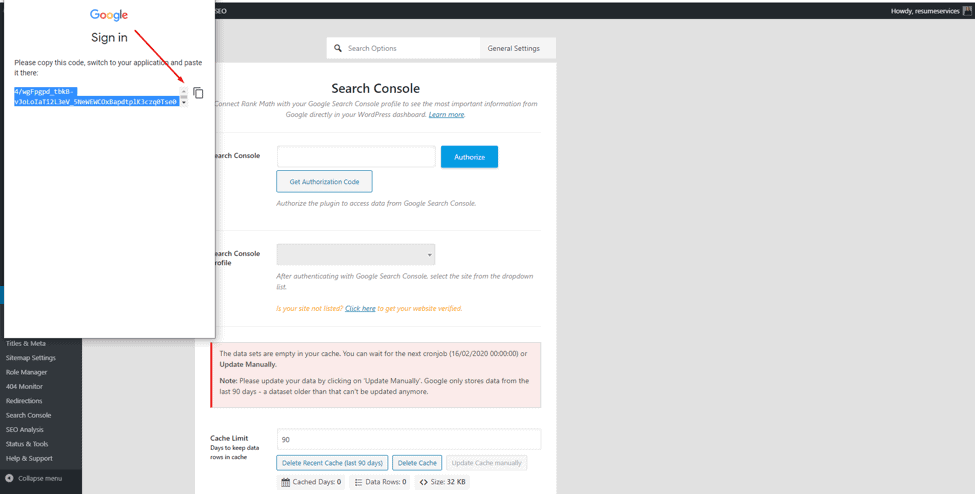Open the Search Console profile dropdown
Image resolution: width=975 pixels, height=494 pixels.
click(356, 254)
